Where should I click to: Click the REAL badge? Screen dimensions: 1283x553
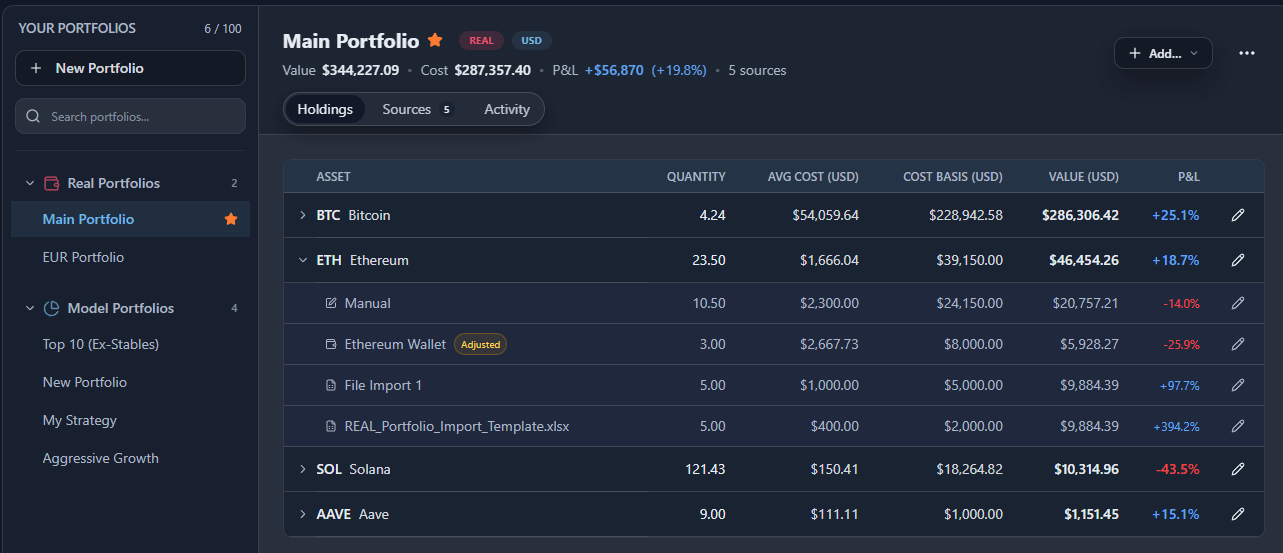tap(481, 40)
